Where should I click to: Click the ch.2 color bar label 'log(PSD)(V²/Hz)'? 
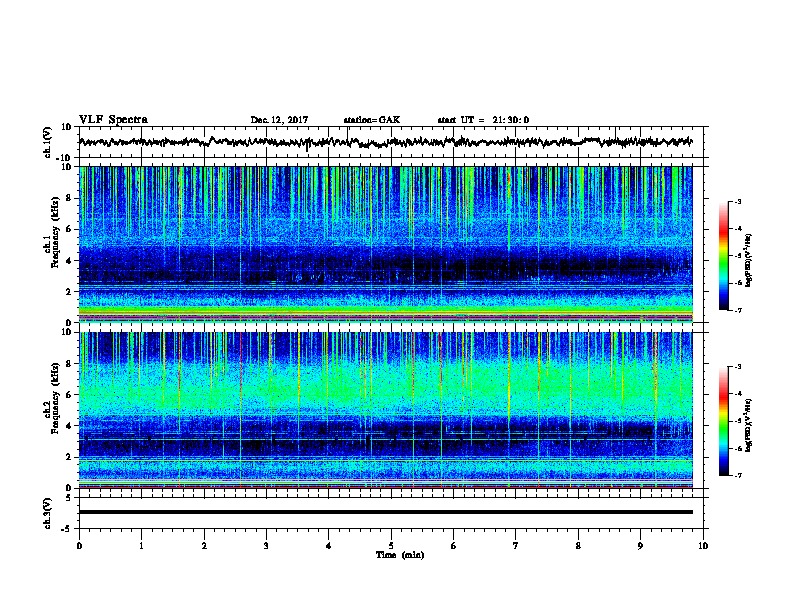pyautogui.click(x=749, y=425)
